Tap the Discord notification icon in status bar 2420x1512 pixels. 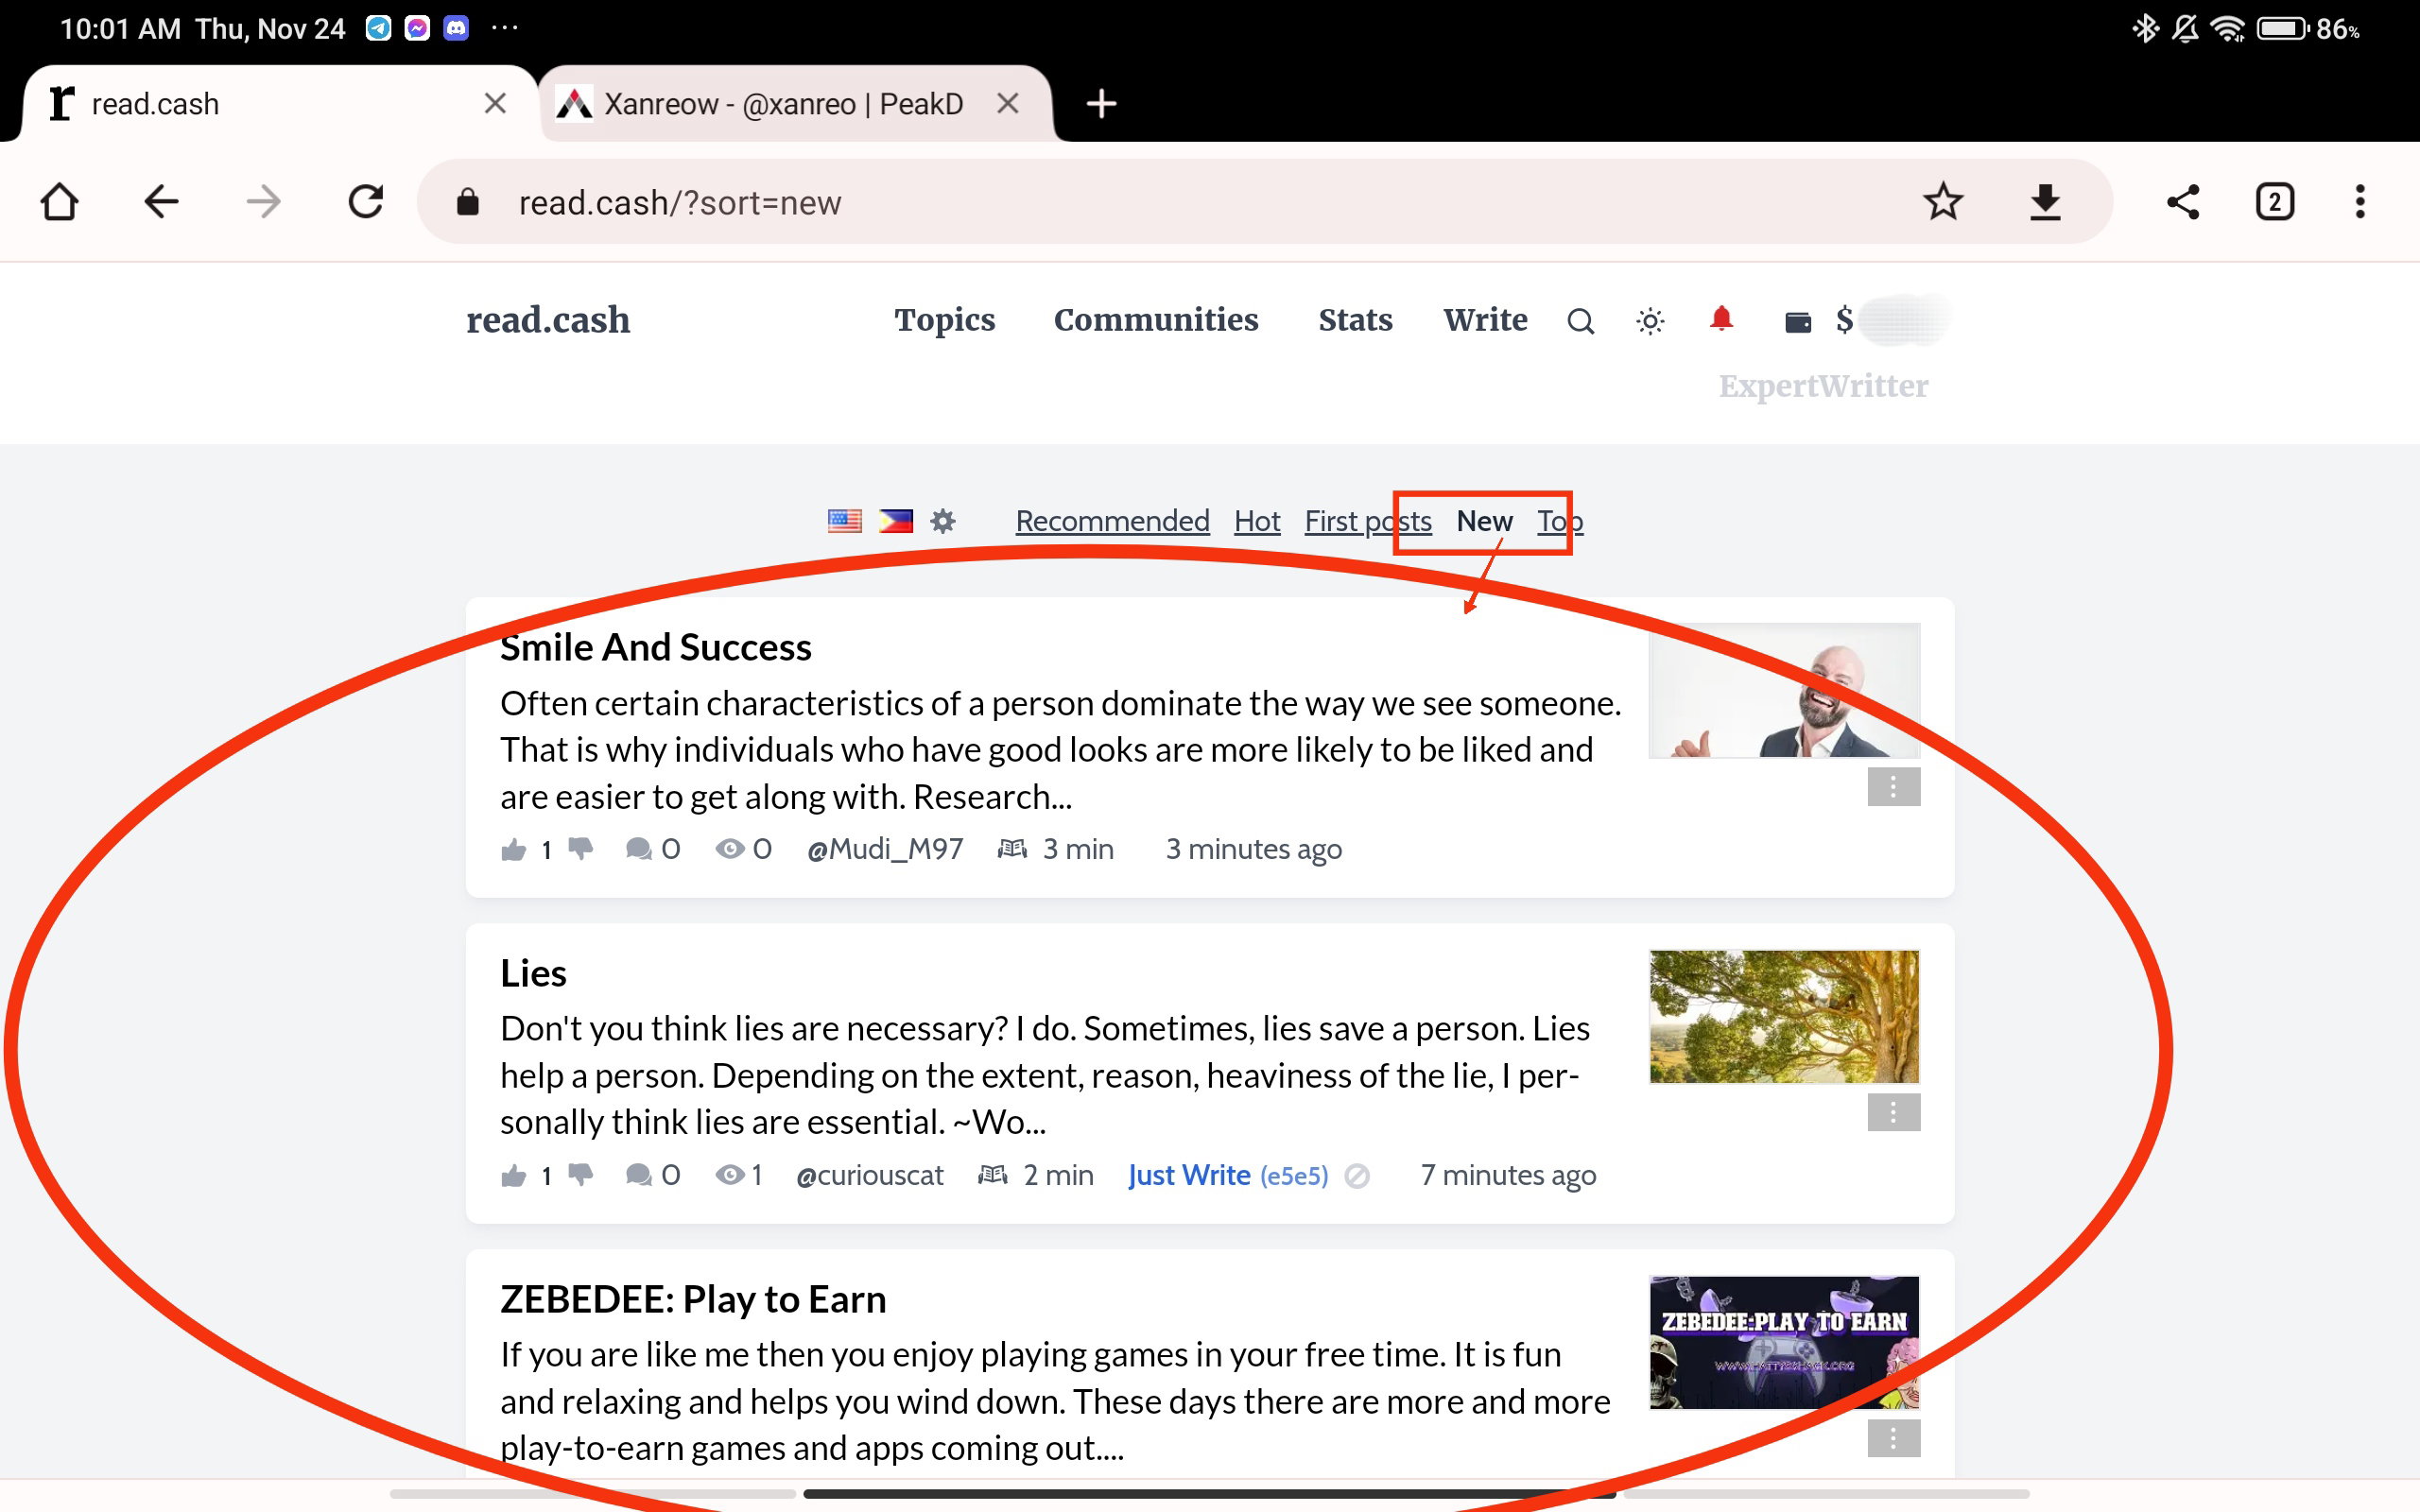pyautogui.click(x=456, y=28)
